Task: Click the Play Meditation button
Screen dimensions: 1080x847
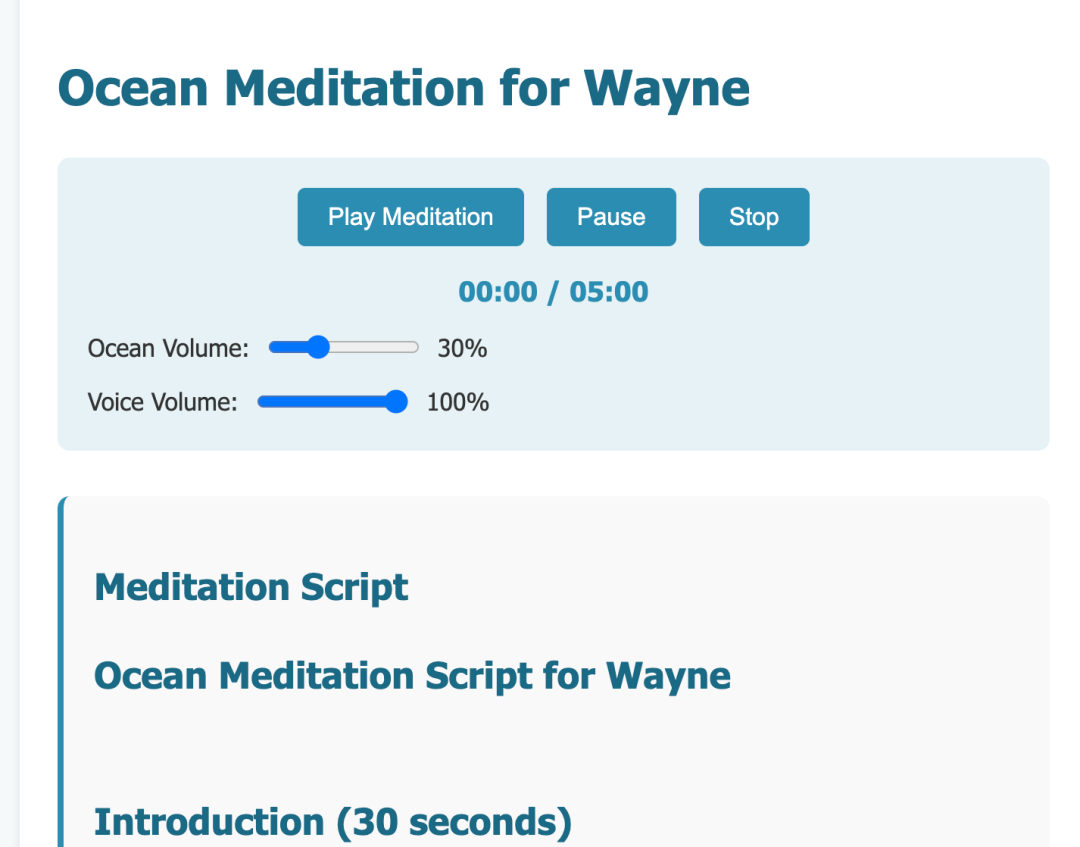Action: pos(410,217)
